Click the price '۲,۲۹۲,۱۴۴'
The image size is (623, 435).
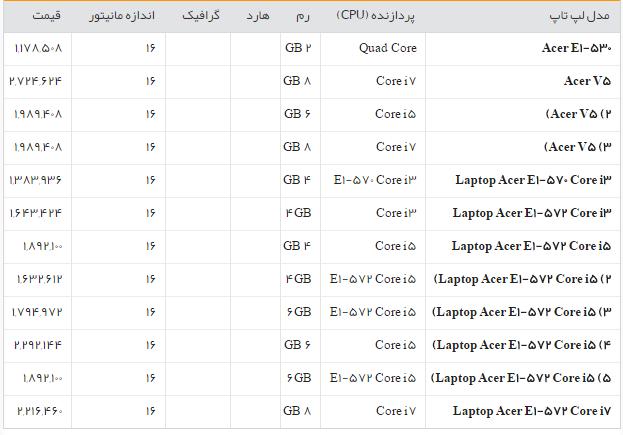click(38, 345)
